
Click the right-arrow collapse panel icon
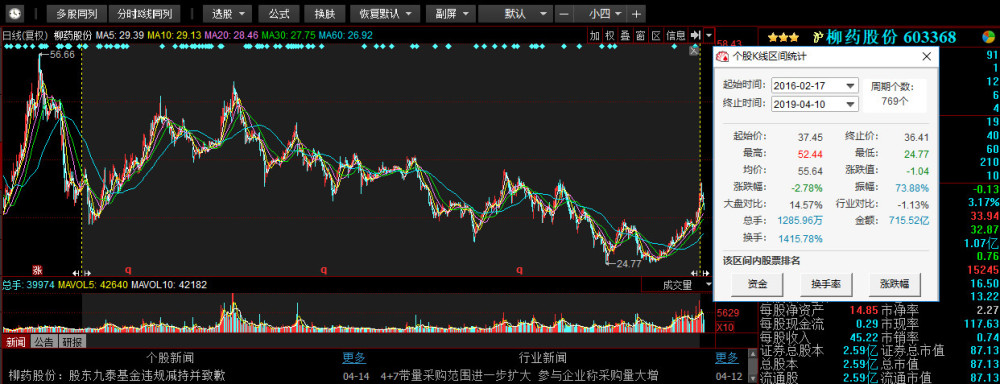pyautogui.click(x=695, y=36)
